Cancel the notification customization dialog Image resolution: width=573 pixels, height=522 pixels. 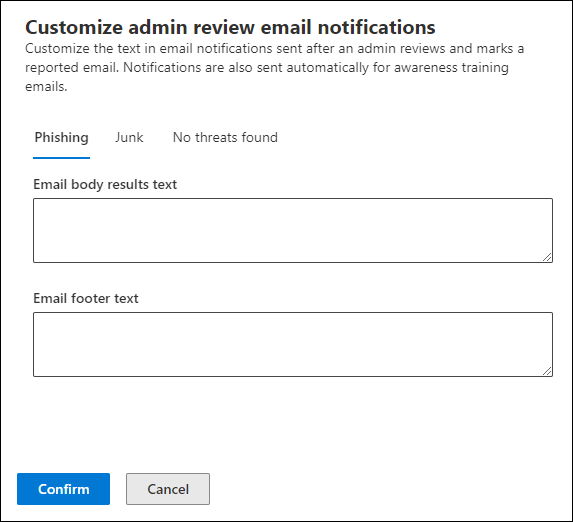(x=168, y=489)
